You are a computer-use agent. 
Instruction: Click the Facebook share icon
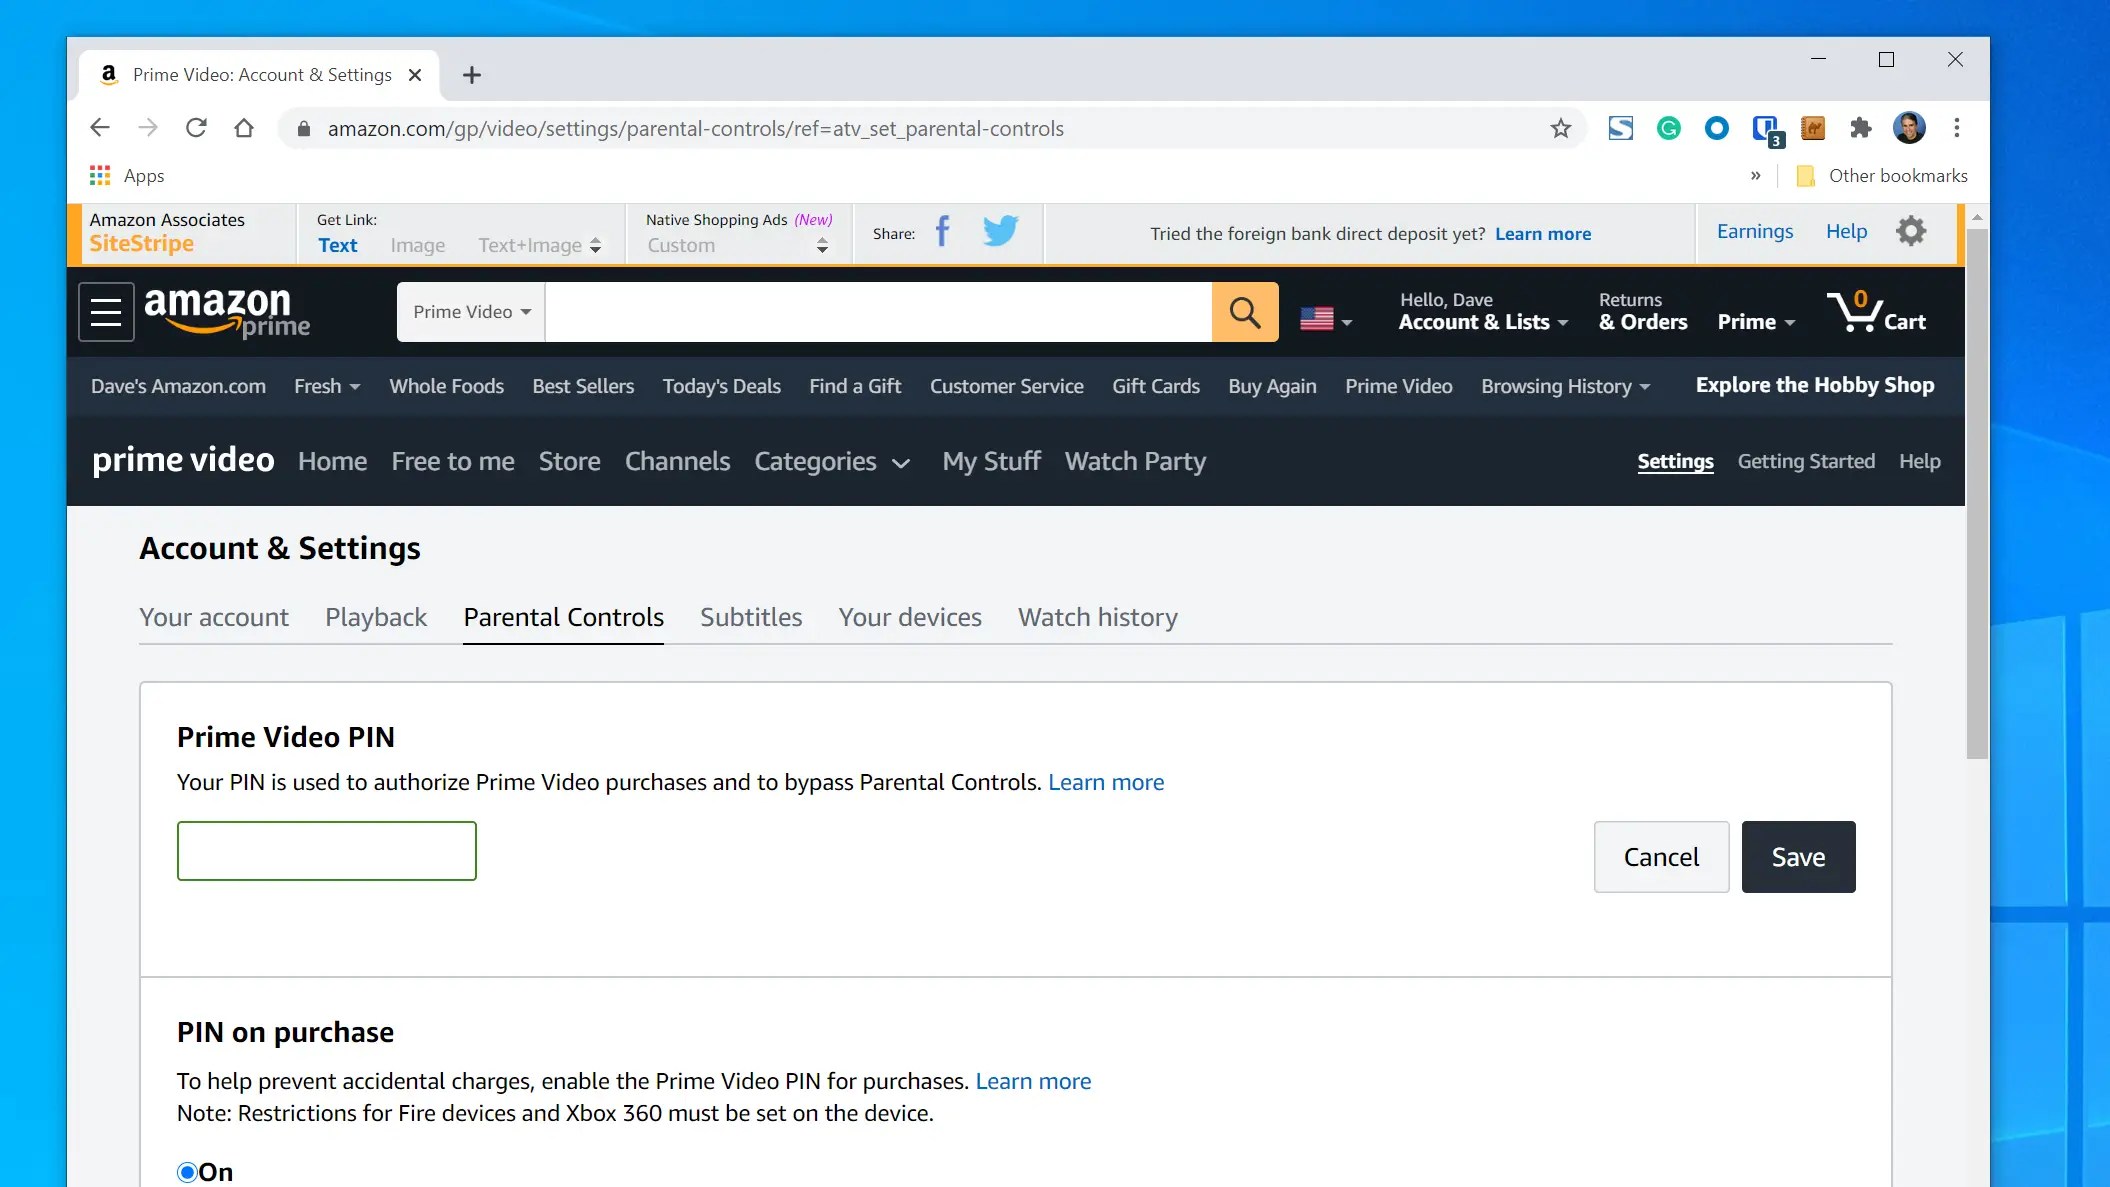click(942, 232)
